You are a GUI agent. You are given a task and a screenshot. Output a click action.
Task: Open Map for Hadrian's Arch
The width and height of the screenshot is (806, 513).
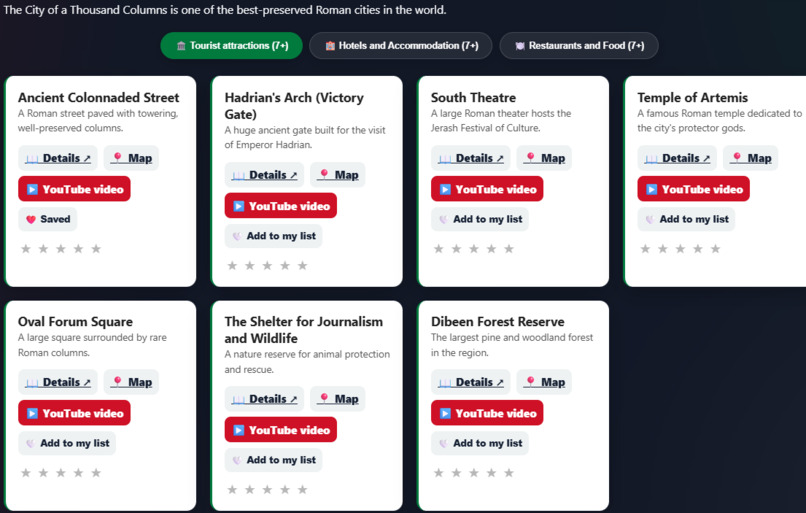tap(338, 175)
